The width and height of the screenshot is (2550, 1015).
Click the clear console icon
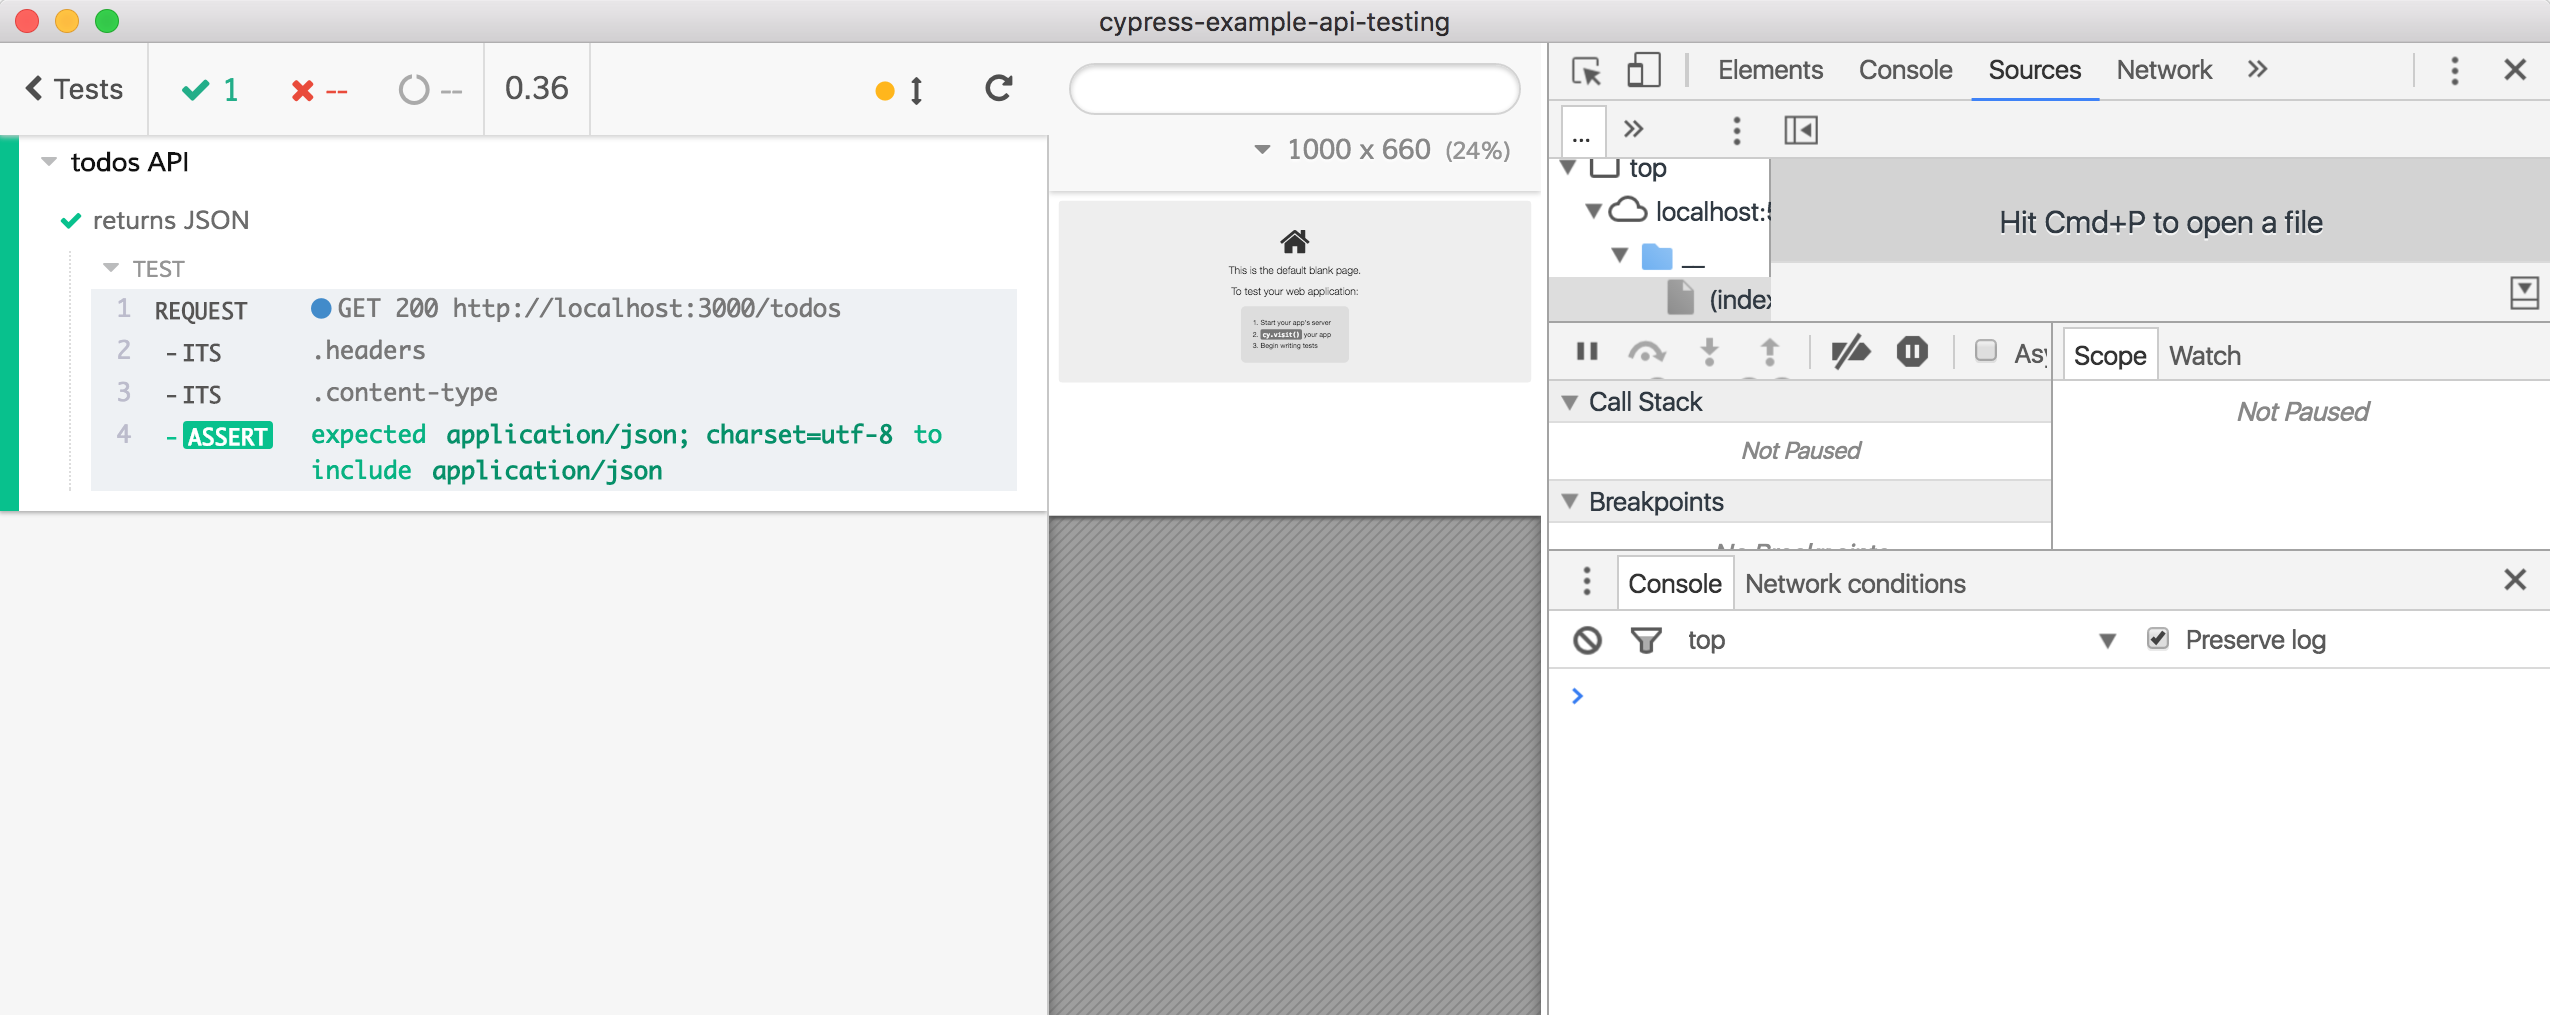[x=1587, y=640]
